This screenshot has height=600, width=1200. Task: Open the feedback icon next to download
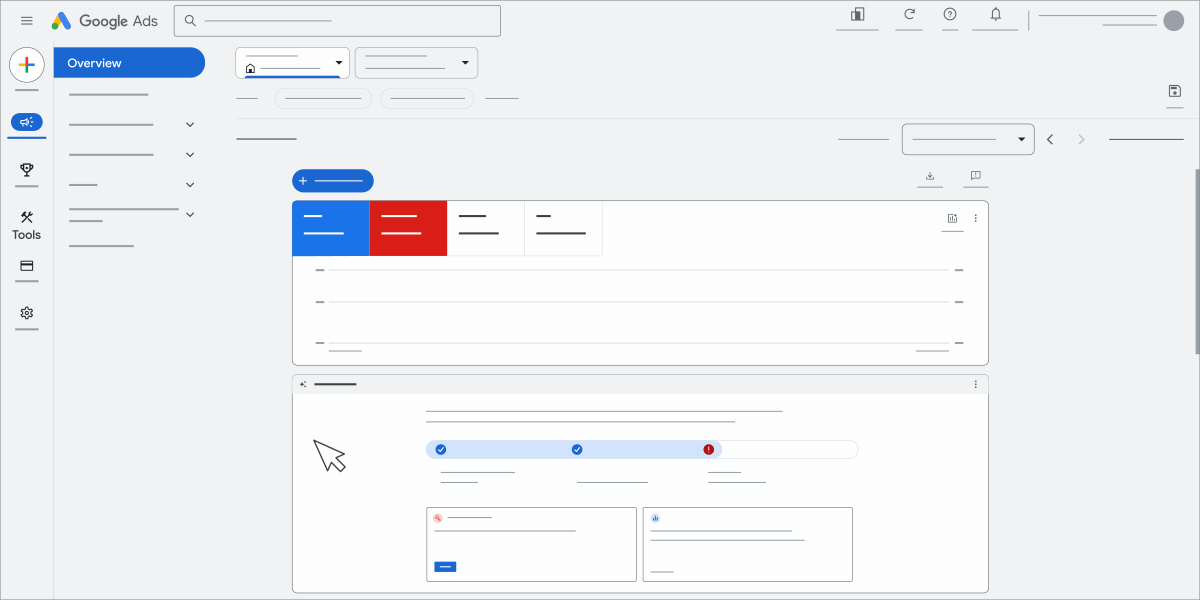[975, 176]
